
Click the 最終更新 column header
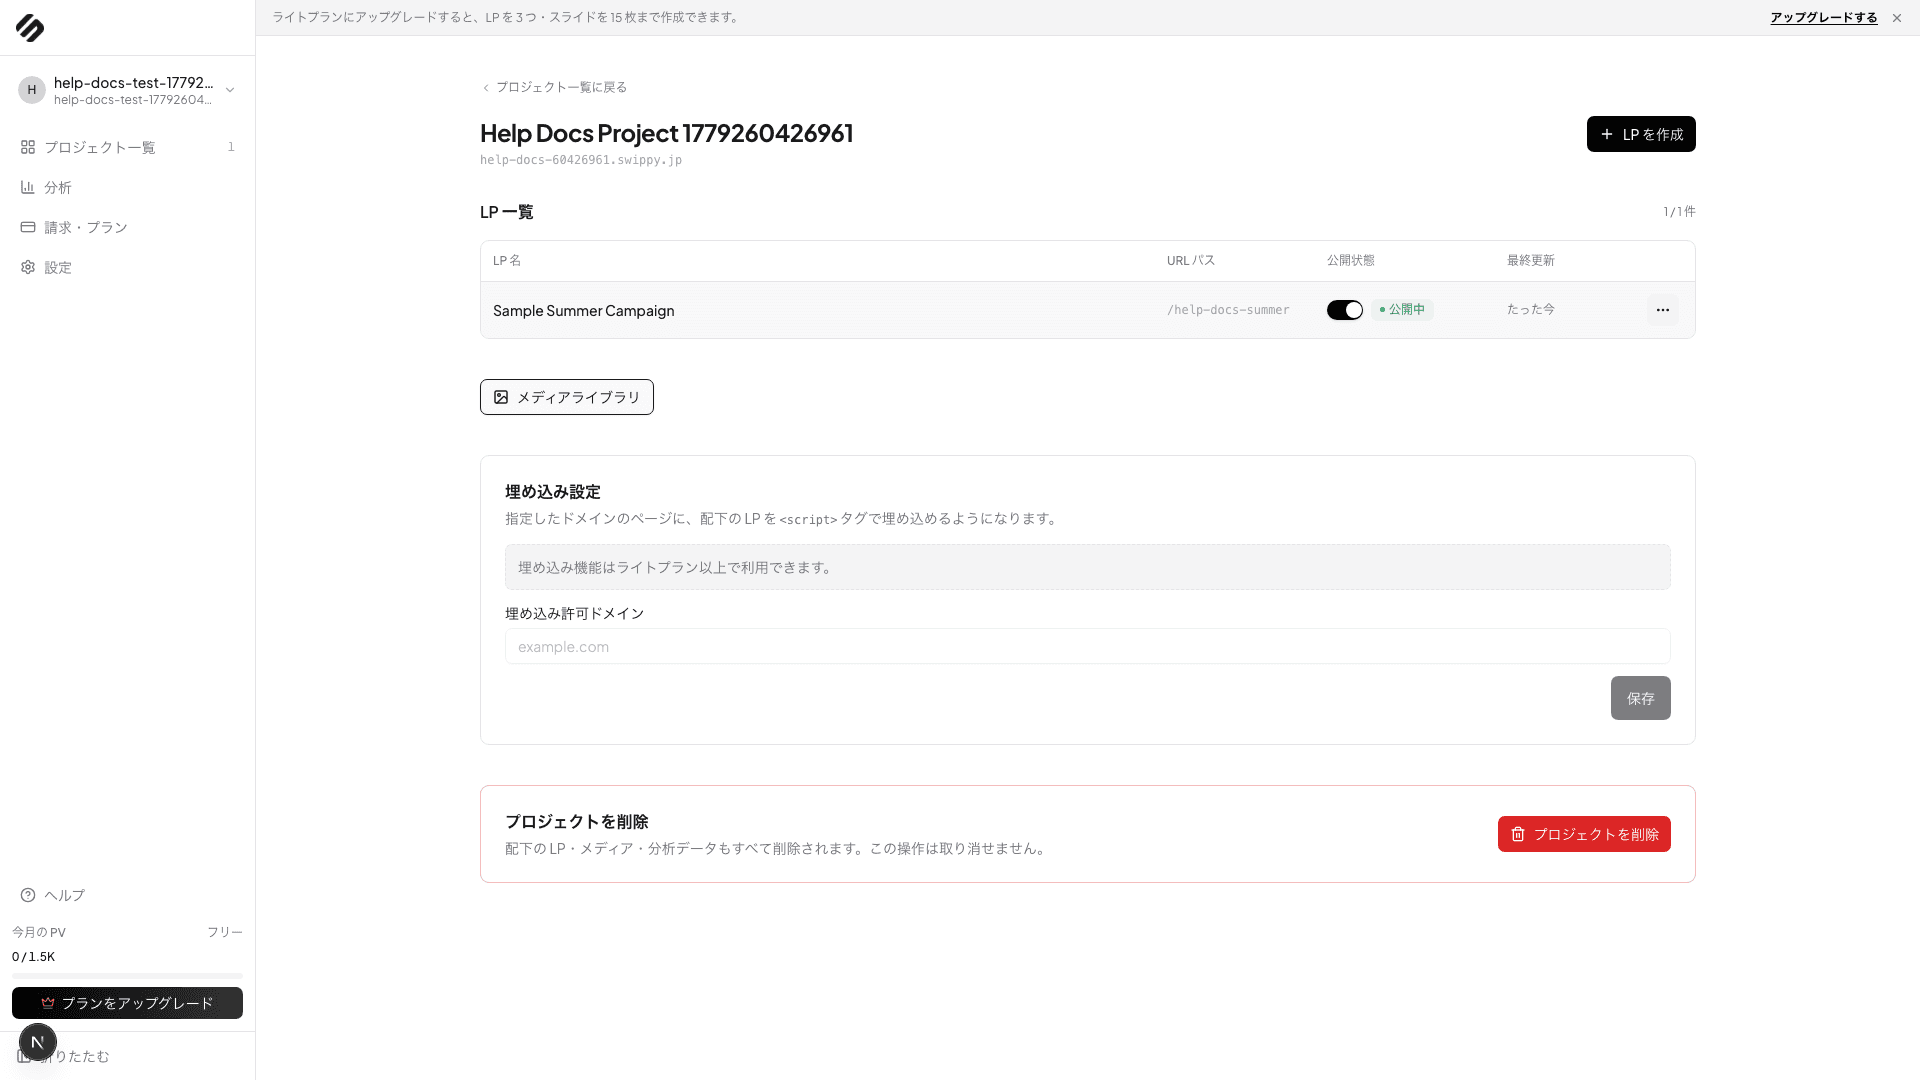1531,260
